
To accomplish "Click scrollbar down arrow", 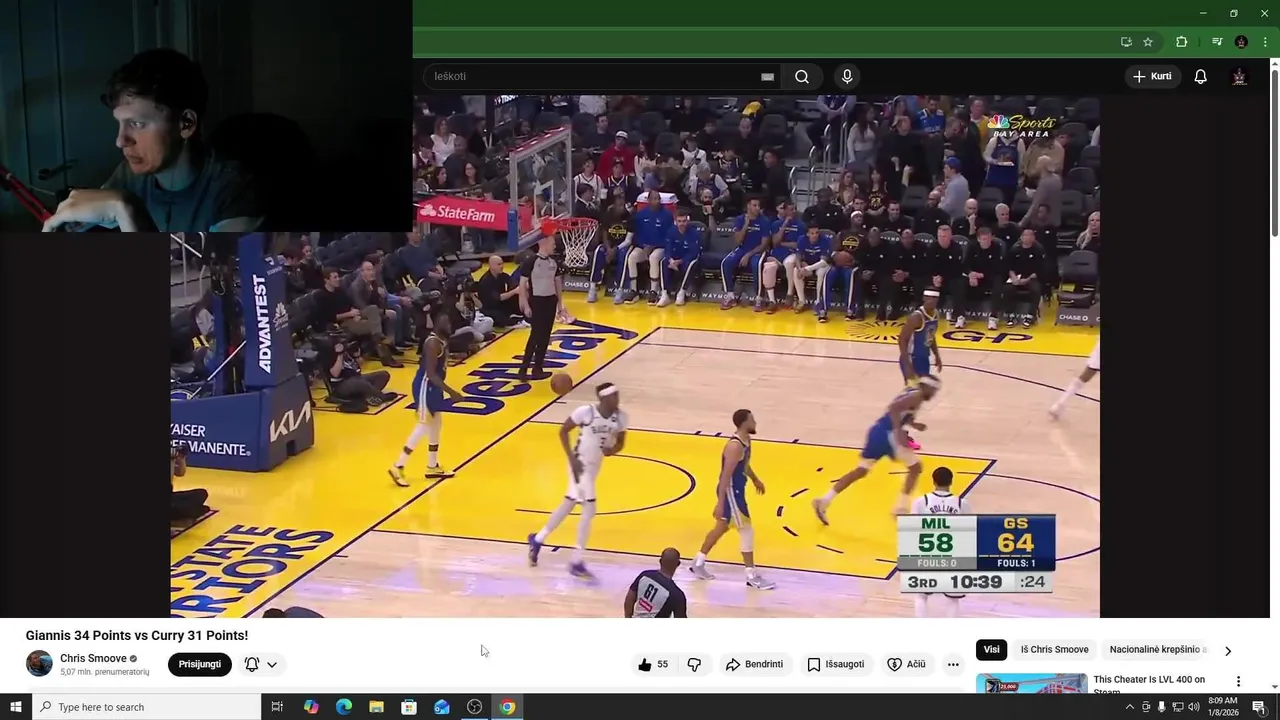I will (x=1274, y=687).
